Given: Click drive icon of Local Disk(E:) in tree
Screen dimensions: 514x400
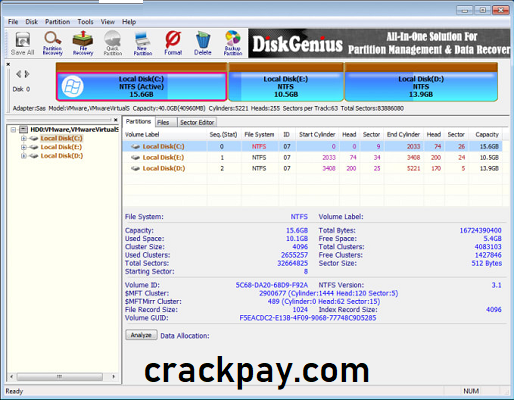Looking at the screenshot, I should tap(34, 147).
